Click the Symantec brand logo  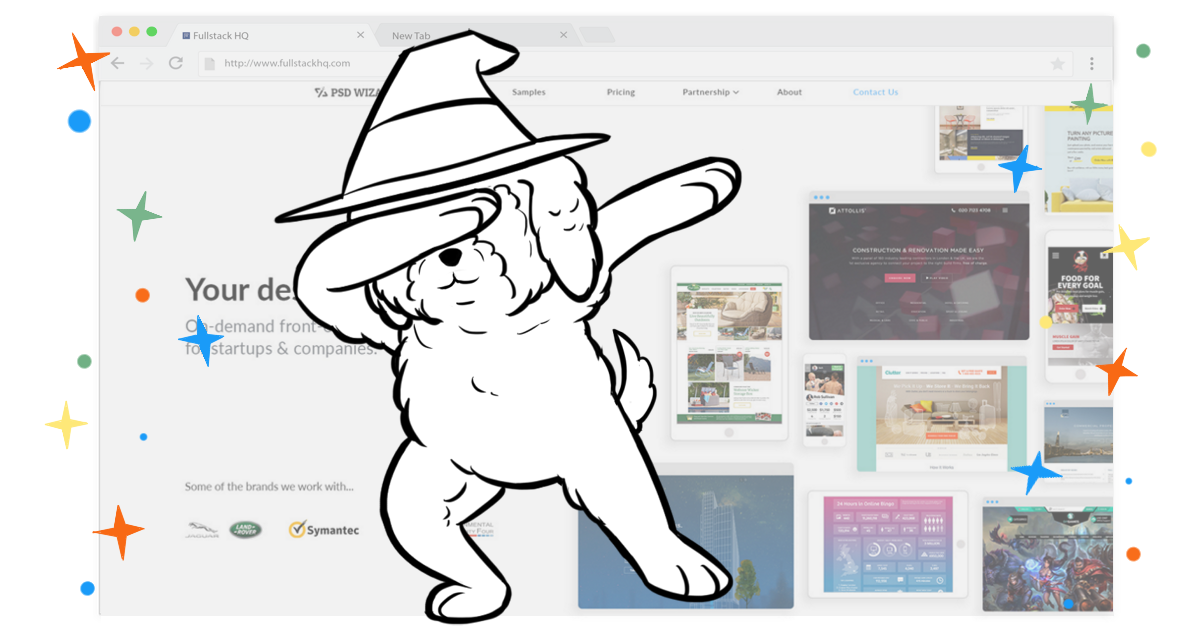320,528
